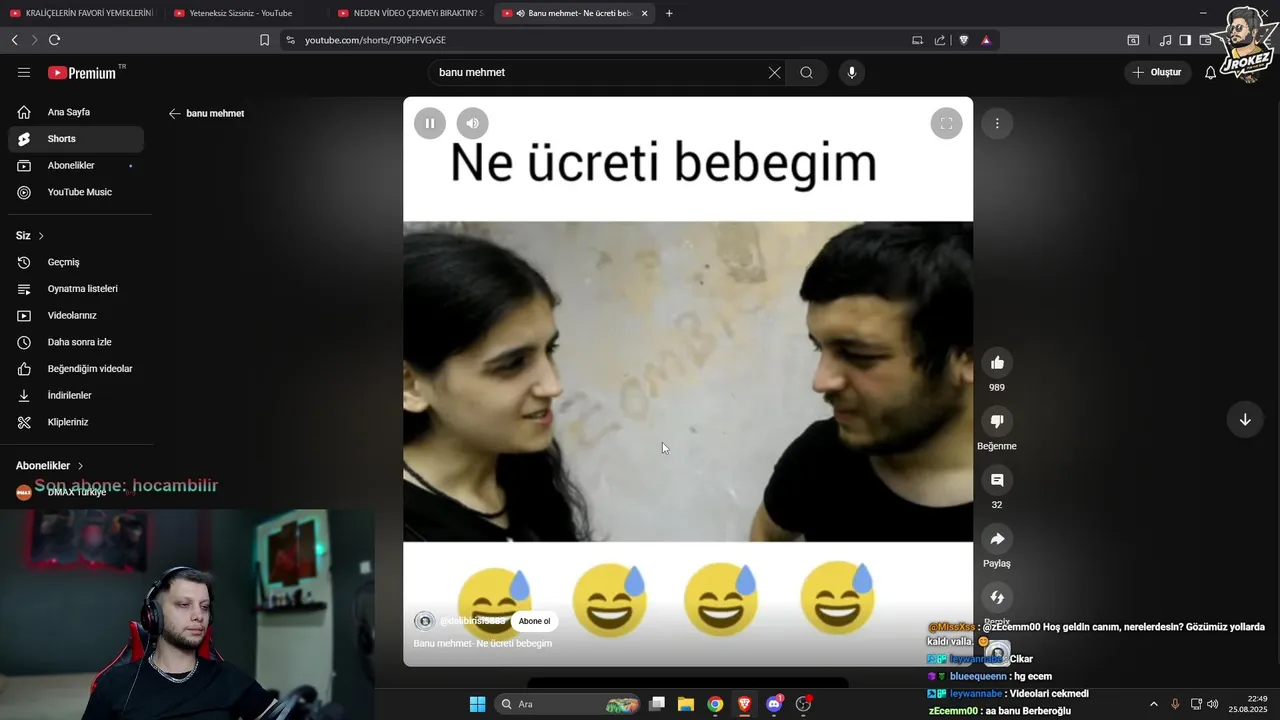The image size is (1280, 720).
Task: Bookmark this page icon
Action: pyautogui.click(x=264, y=40)
